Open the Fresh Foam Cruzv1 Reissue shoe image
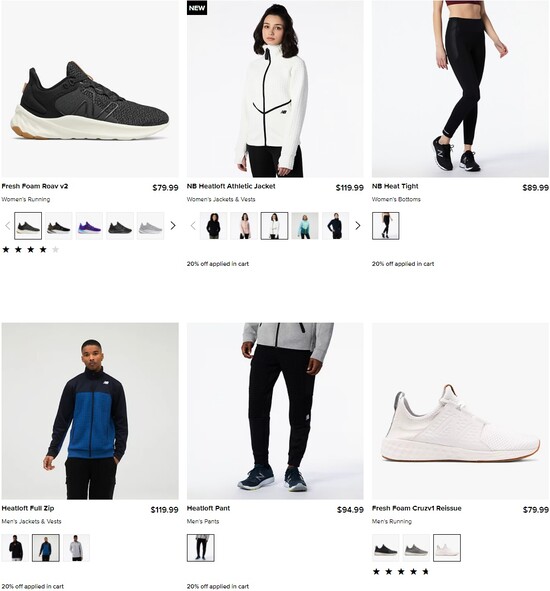Screen dimensions: 550x591 460,411
